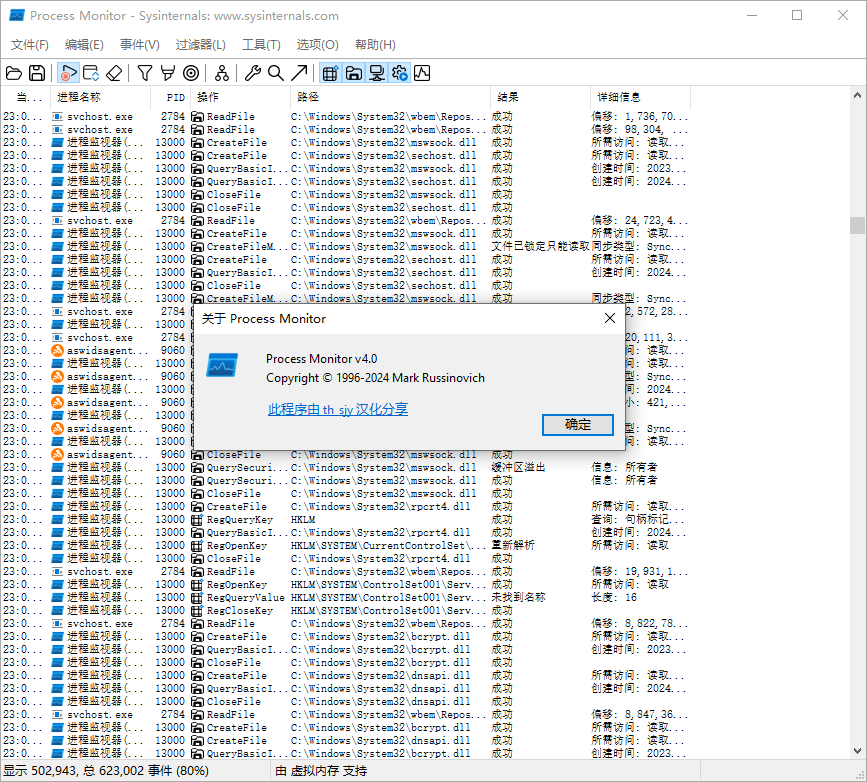Open the 此程序由 th_sjy 汉化分享 link
This screenshot has height=782, width=867.
click(x=338, y=409)
